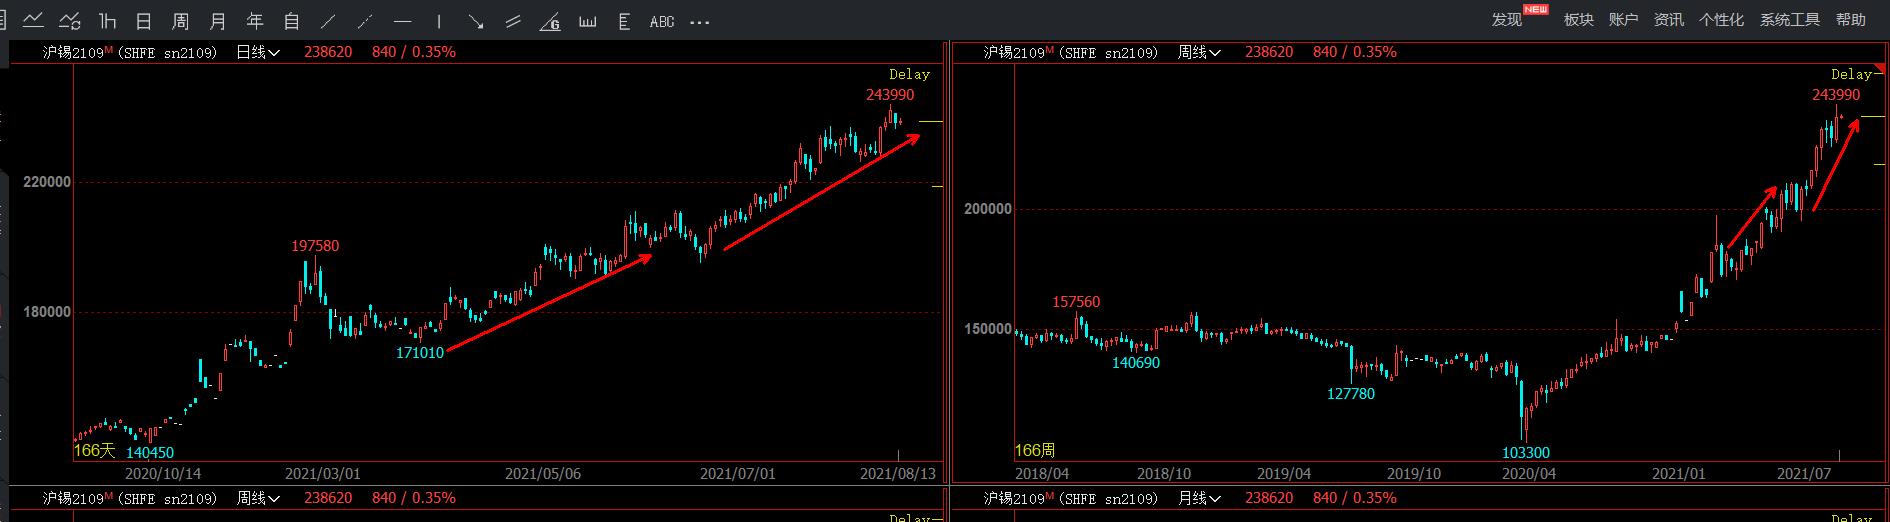Click the 150000 price axis label on weekly chart

coord(988,329)
